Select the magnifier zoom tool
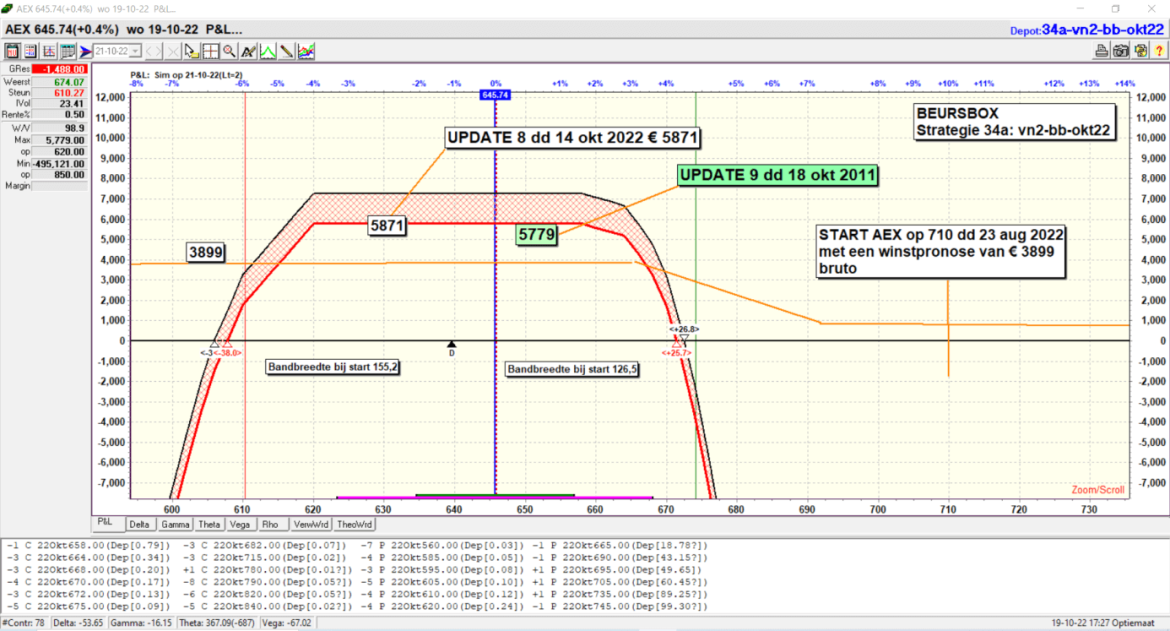The height and width of the screenshot is (631, 1170). pos(229,51)
